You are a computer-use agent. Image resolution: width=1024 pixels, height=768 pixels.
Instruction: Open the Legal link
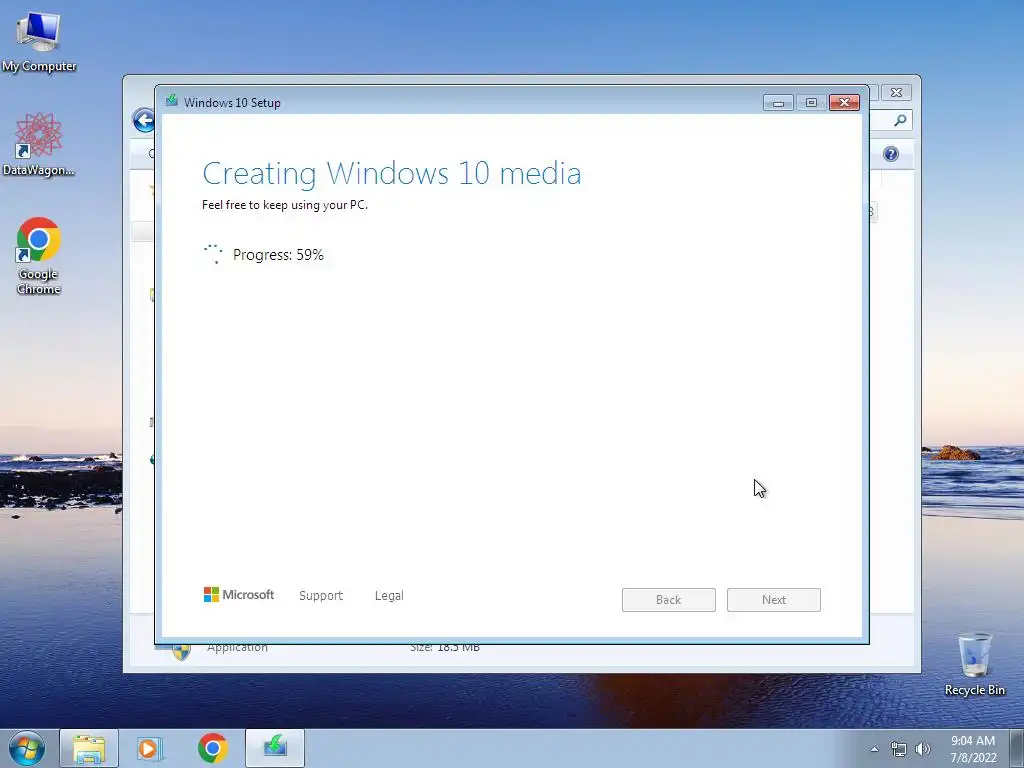tap(389, 596)
